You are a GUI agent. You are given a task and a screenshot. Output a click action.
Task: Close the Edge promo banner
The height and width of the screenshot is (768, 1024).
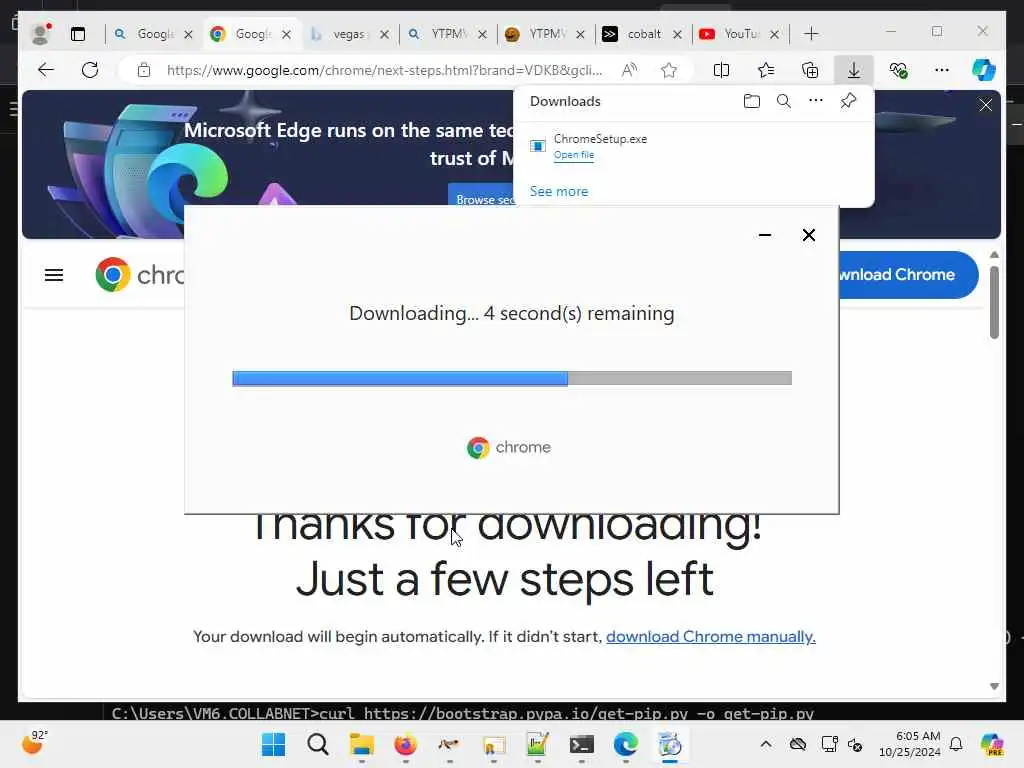[985, 105]
